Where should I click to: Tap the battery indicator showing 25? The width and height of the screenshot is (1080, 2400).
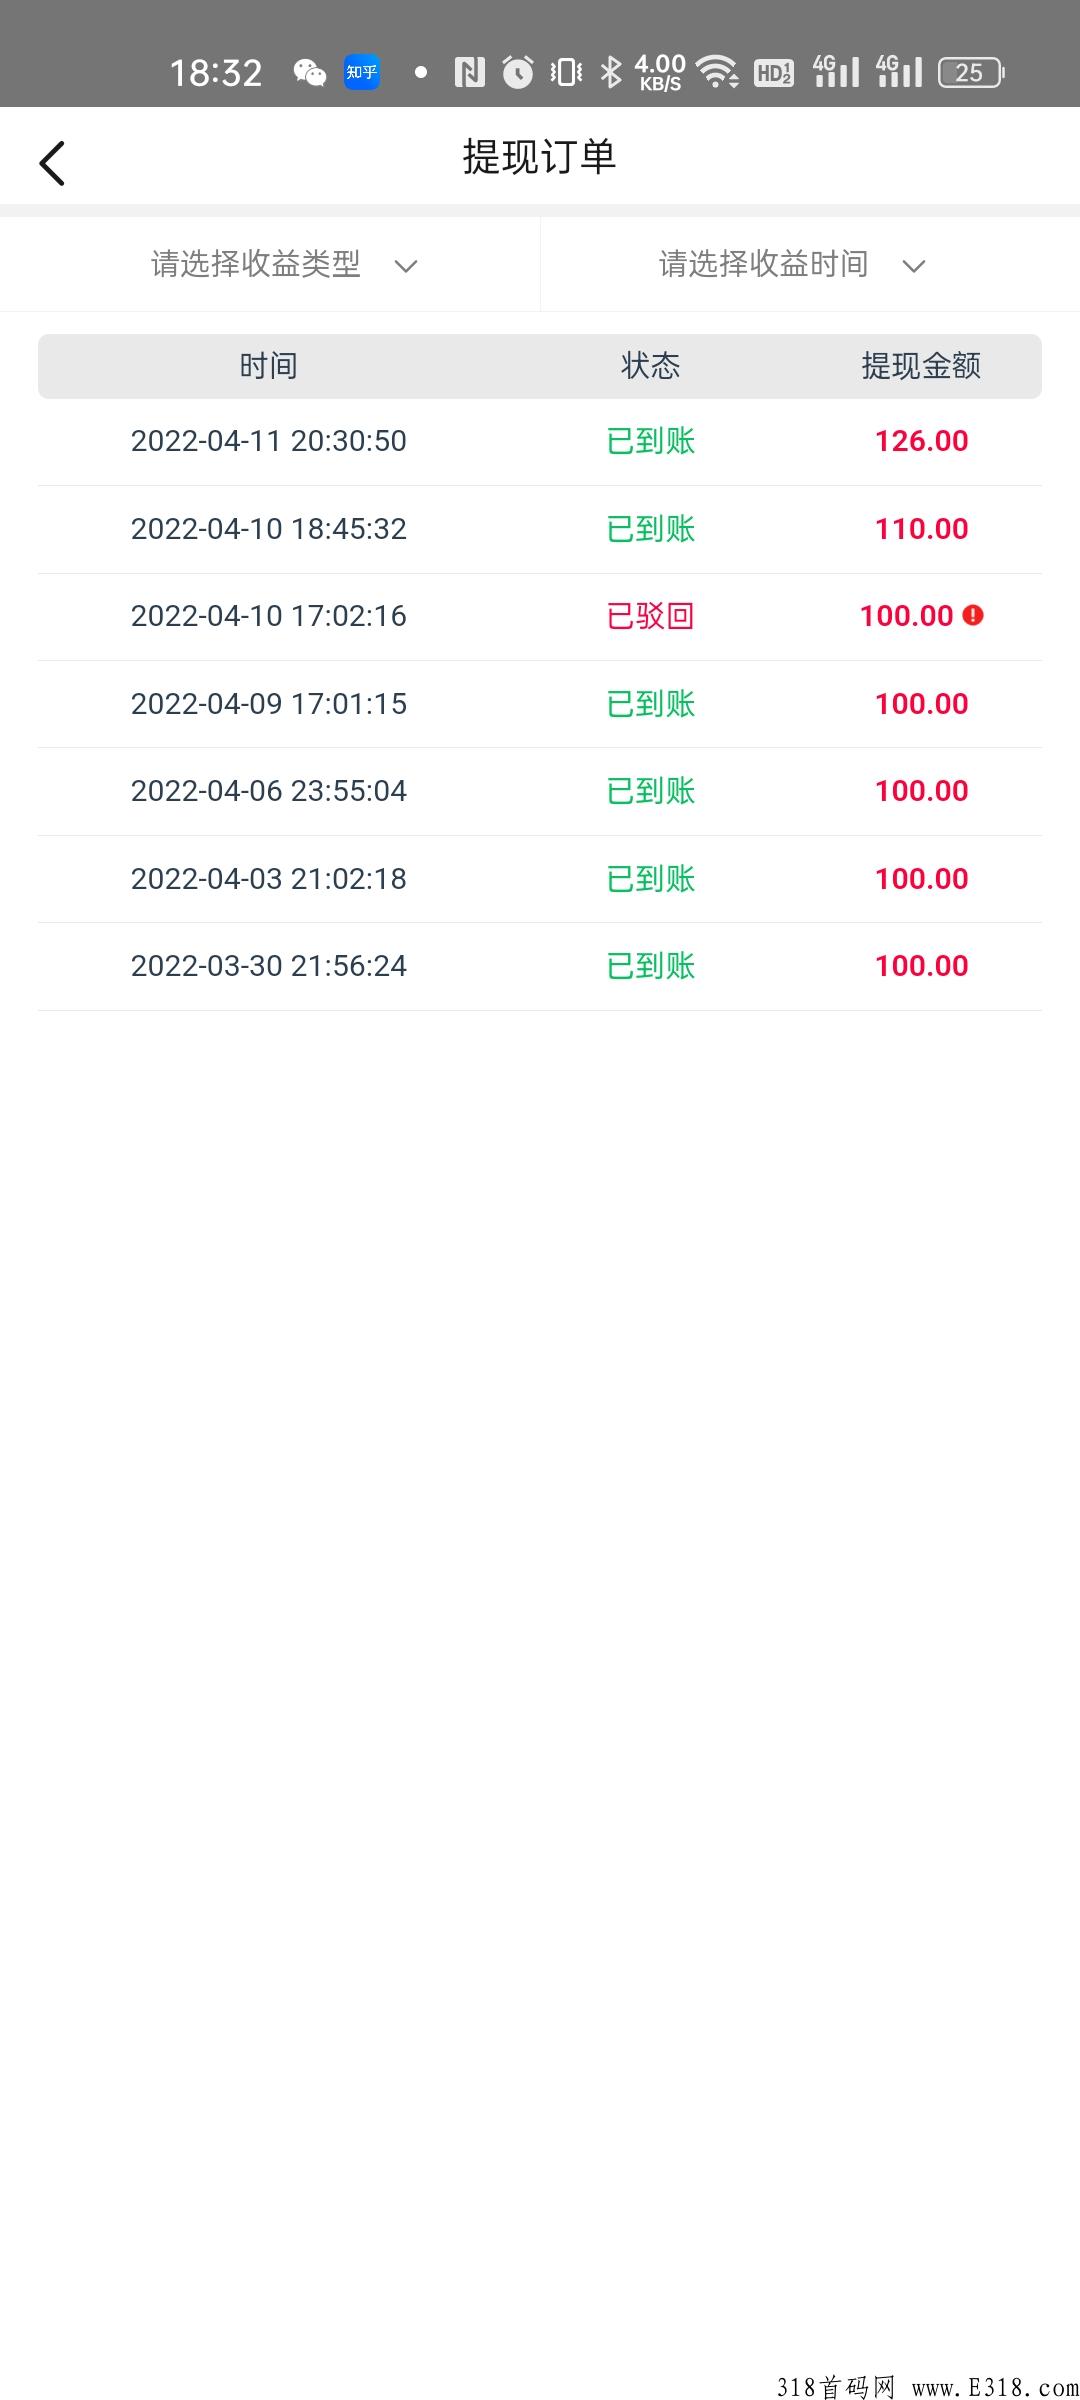point(972,72)
